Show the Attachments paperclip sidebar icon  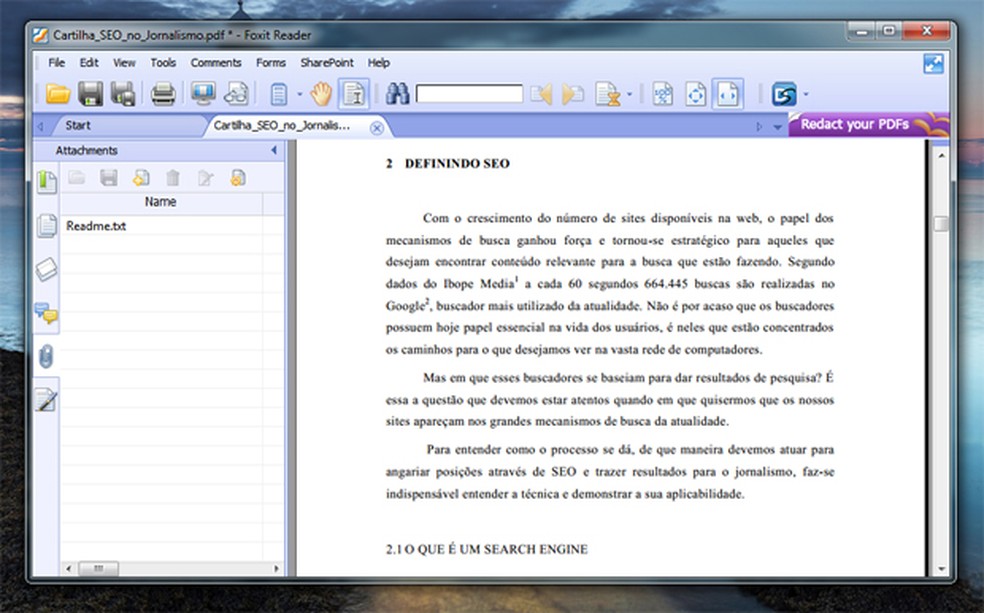46,356
